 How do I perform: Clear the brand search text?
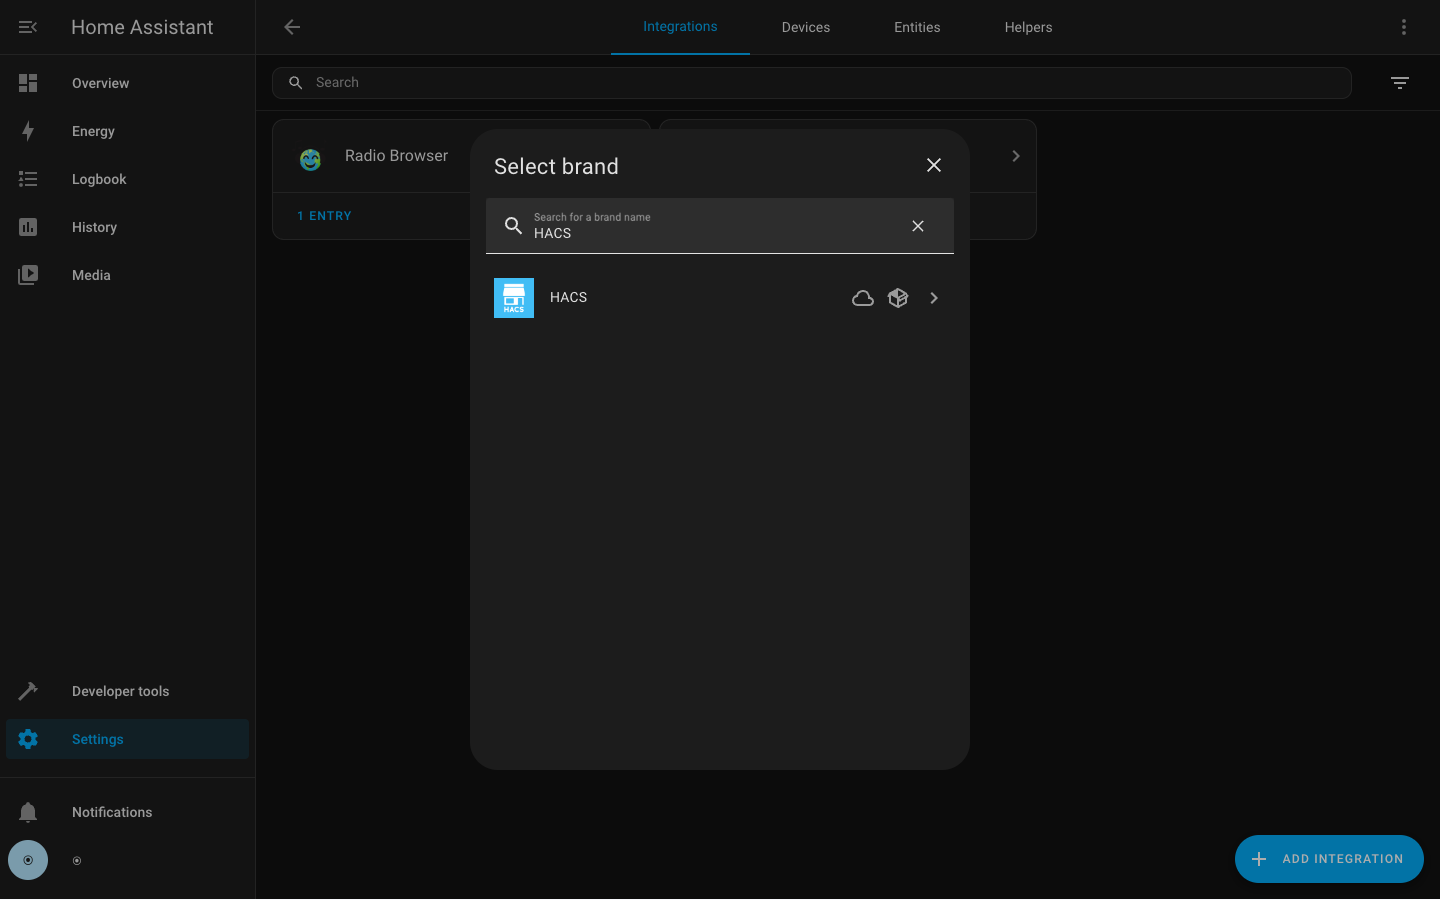coord(917,226)
